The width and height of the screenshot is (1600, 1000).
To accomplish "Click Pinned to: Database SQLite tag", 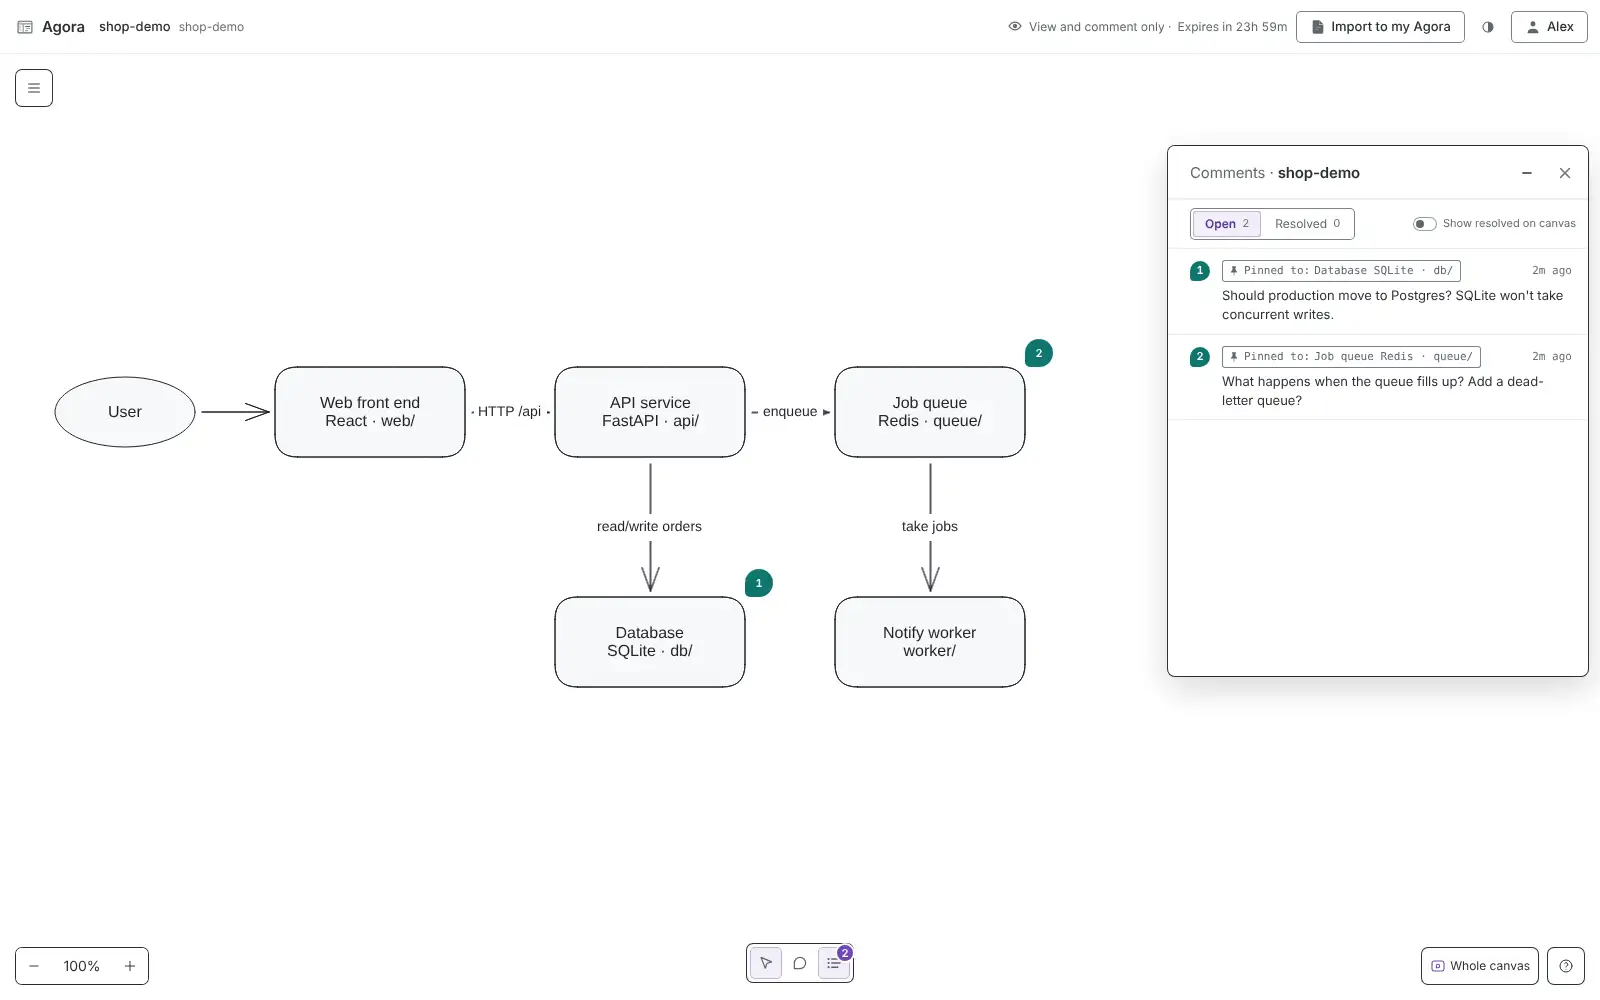I will coord(1341,271).
